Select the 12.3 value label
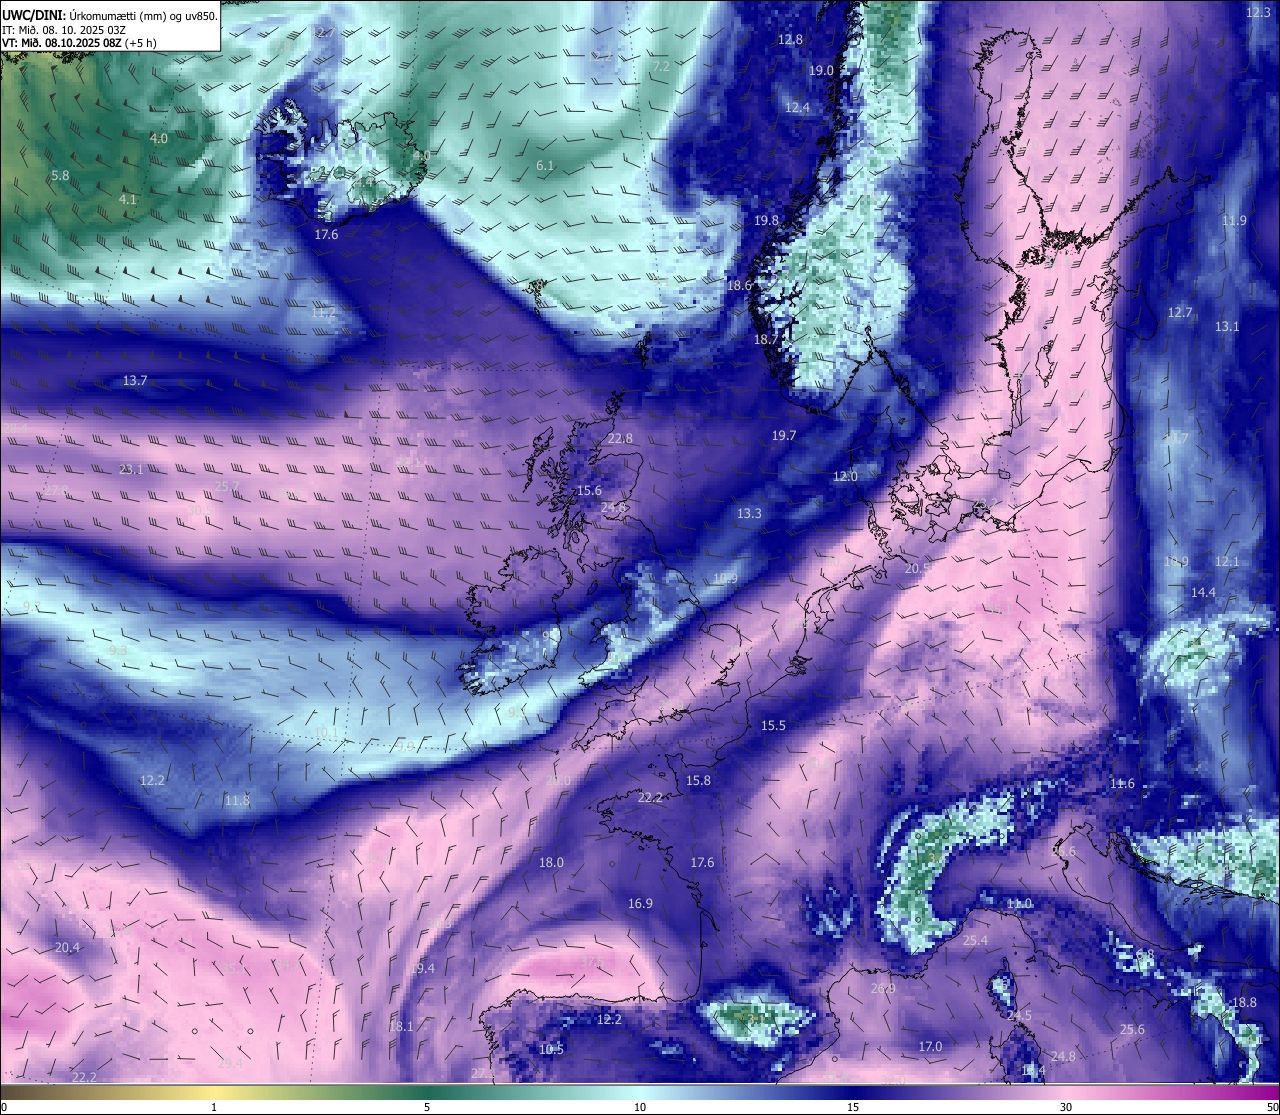Screen dimensions: 1280x1115 click(1258, 12)
